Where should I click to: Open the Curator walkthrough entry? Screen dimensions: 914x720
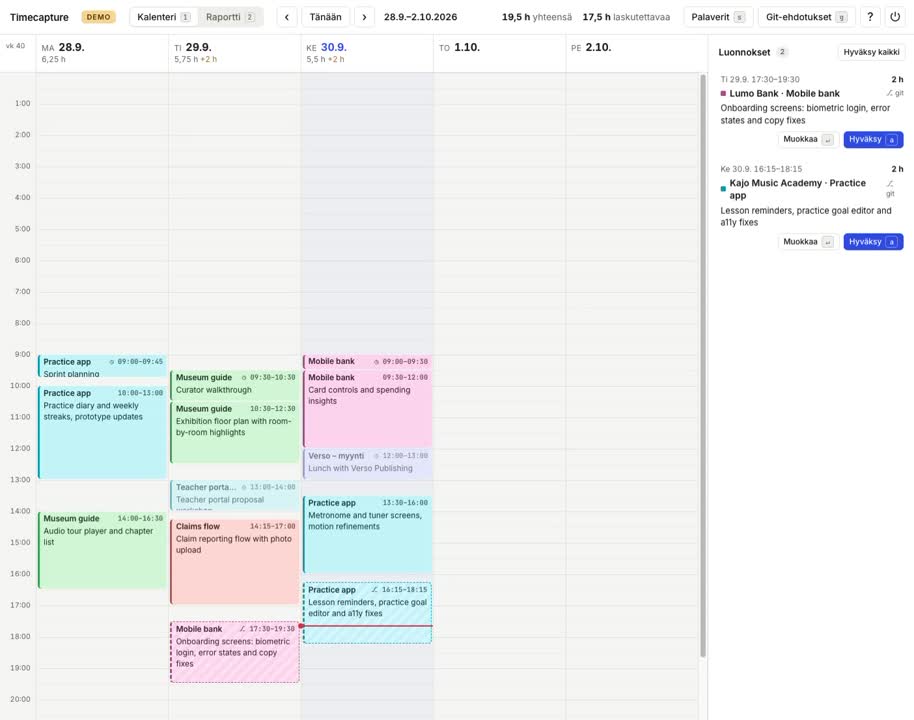(234, 384)
